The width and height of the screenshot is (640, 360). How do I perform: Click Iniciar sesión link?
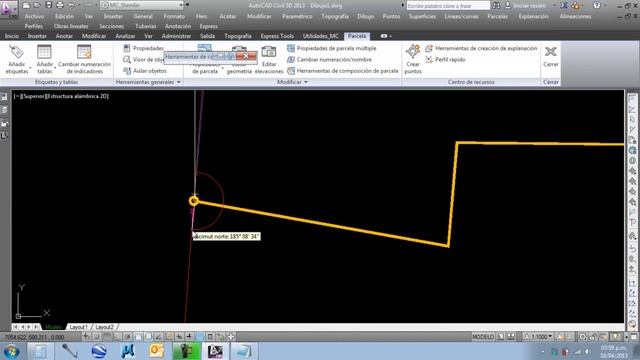click(x=529, y=6)
